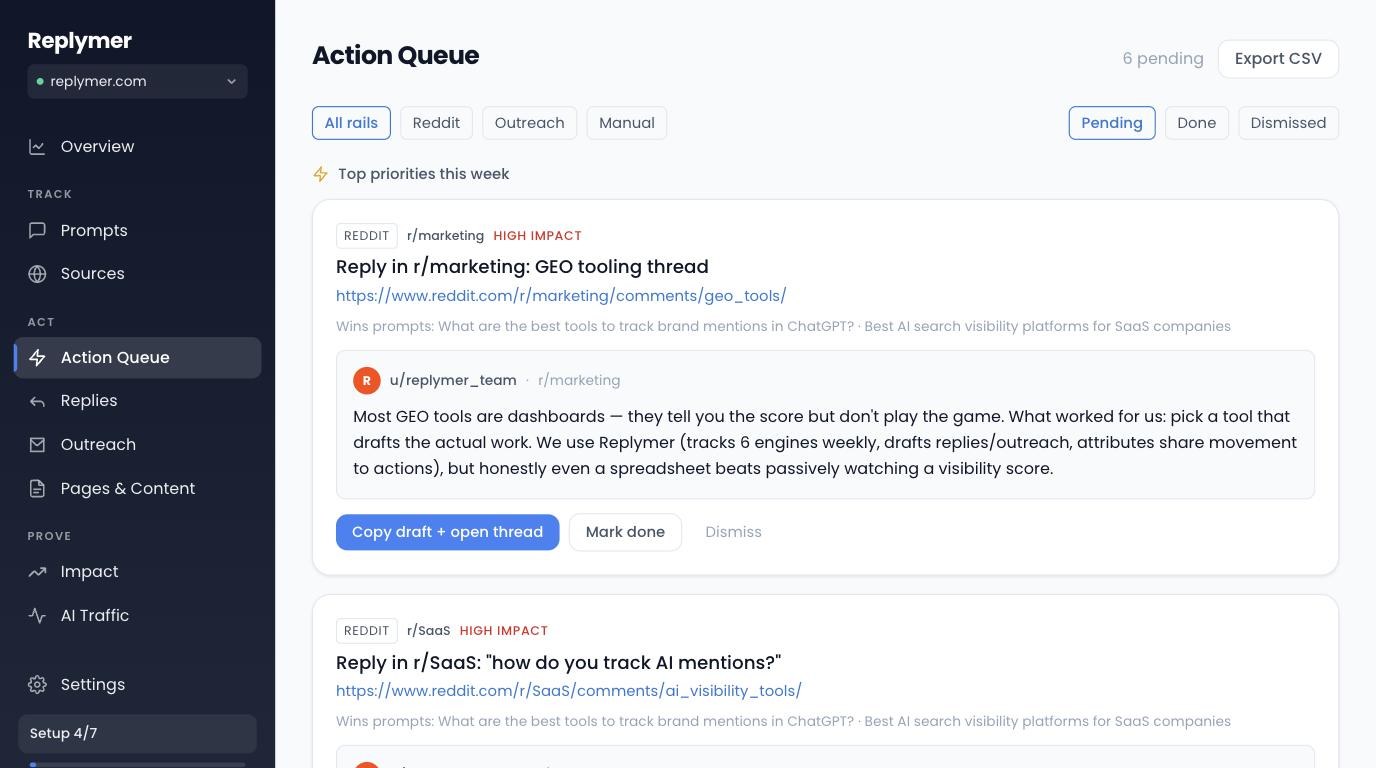Click the Outreach envelope icon

coord(37,445)
